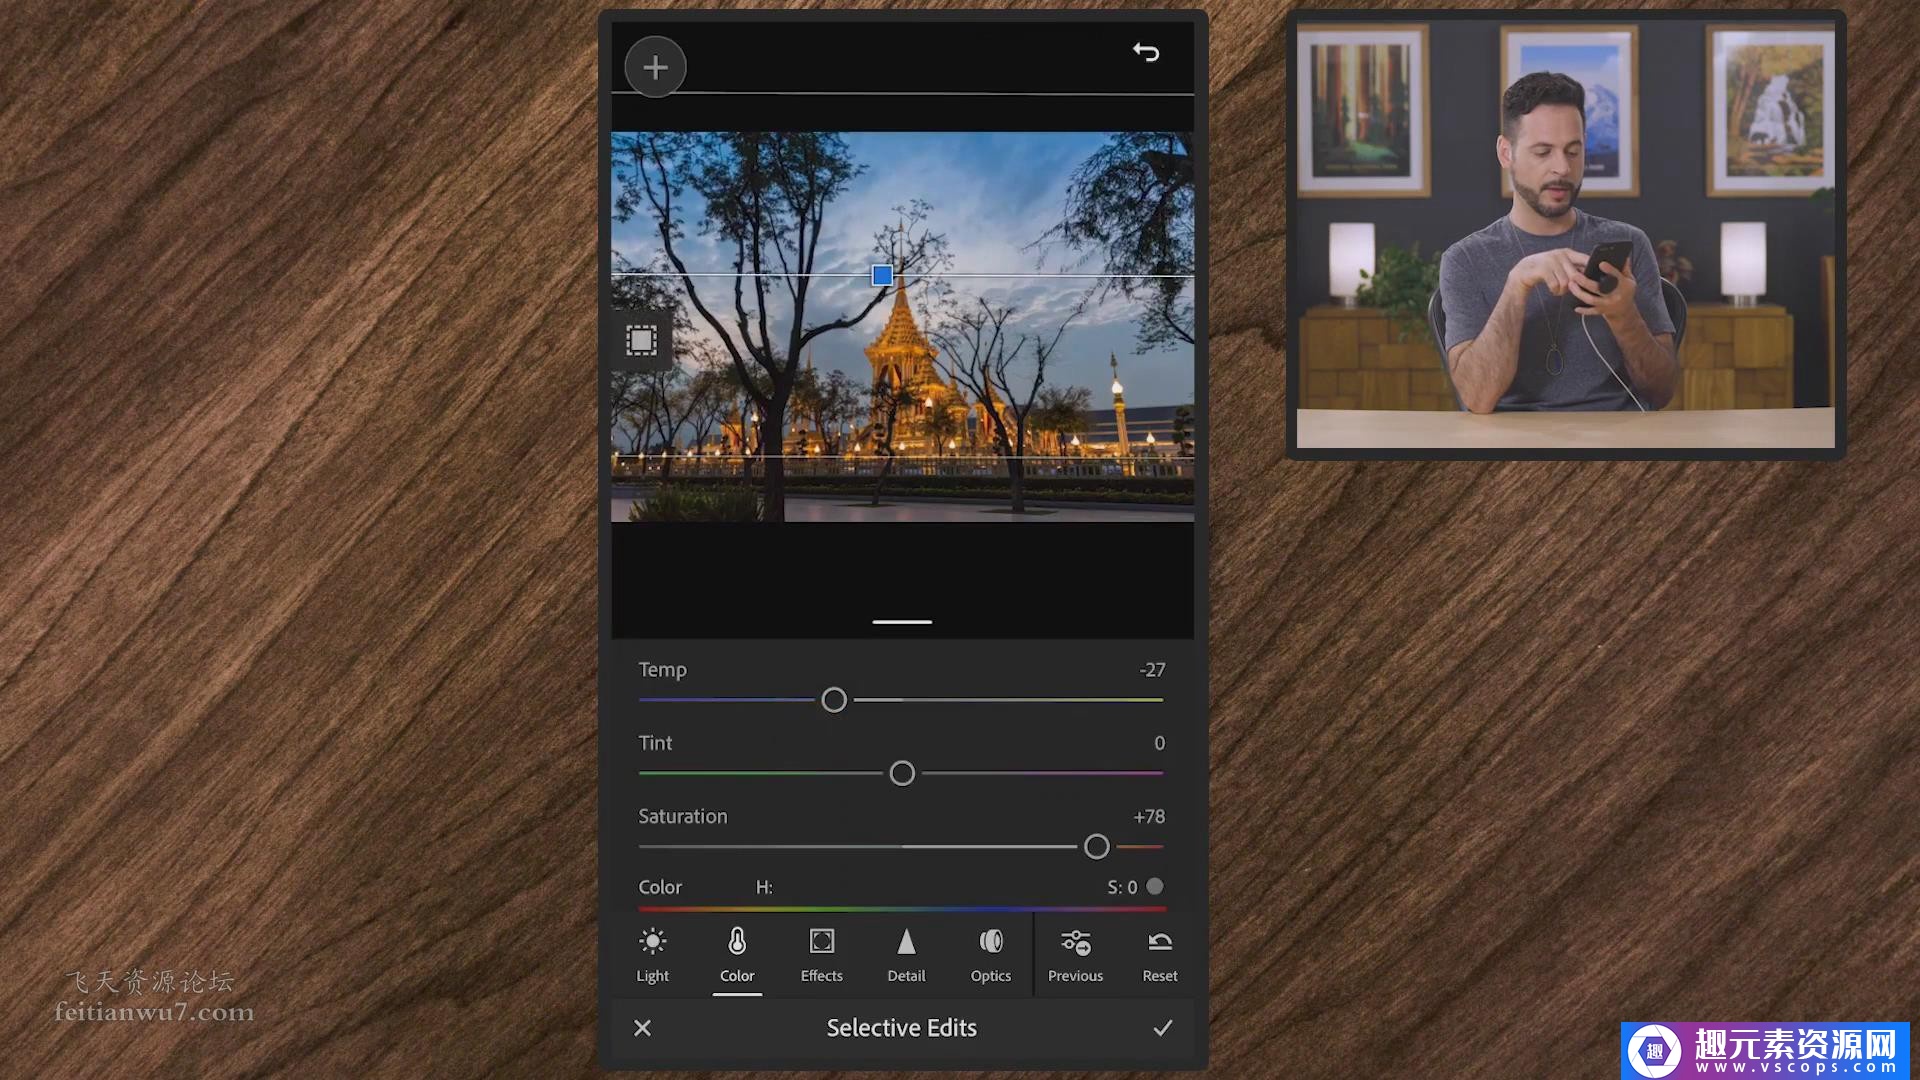Click the Saturation slider handle
The height and width of the screenshot is (1080, 1920).
coord(1097,847)
